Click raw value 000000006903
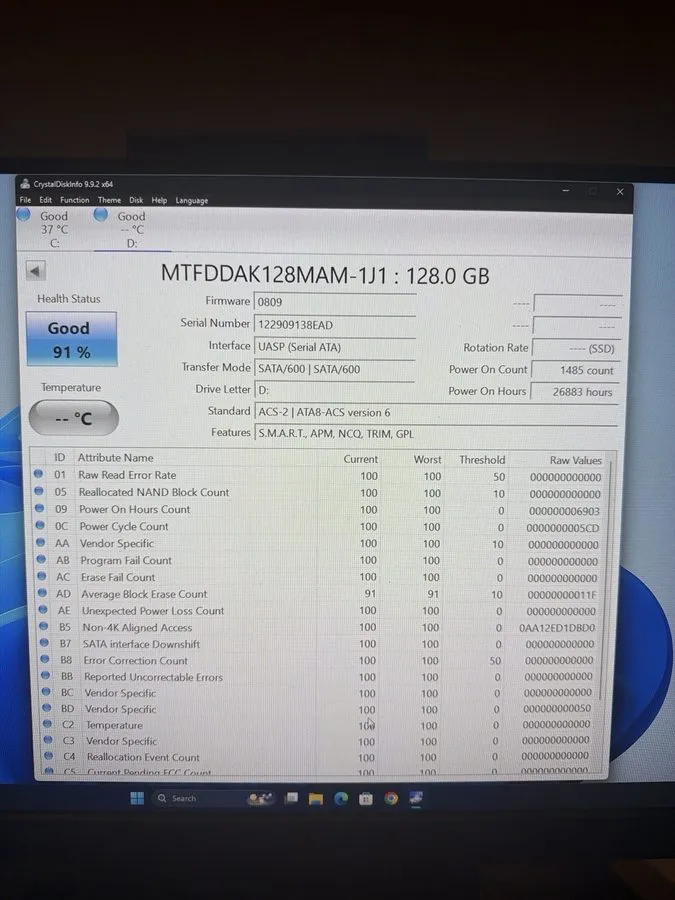 [564, 511]
